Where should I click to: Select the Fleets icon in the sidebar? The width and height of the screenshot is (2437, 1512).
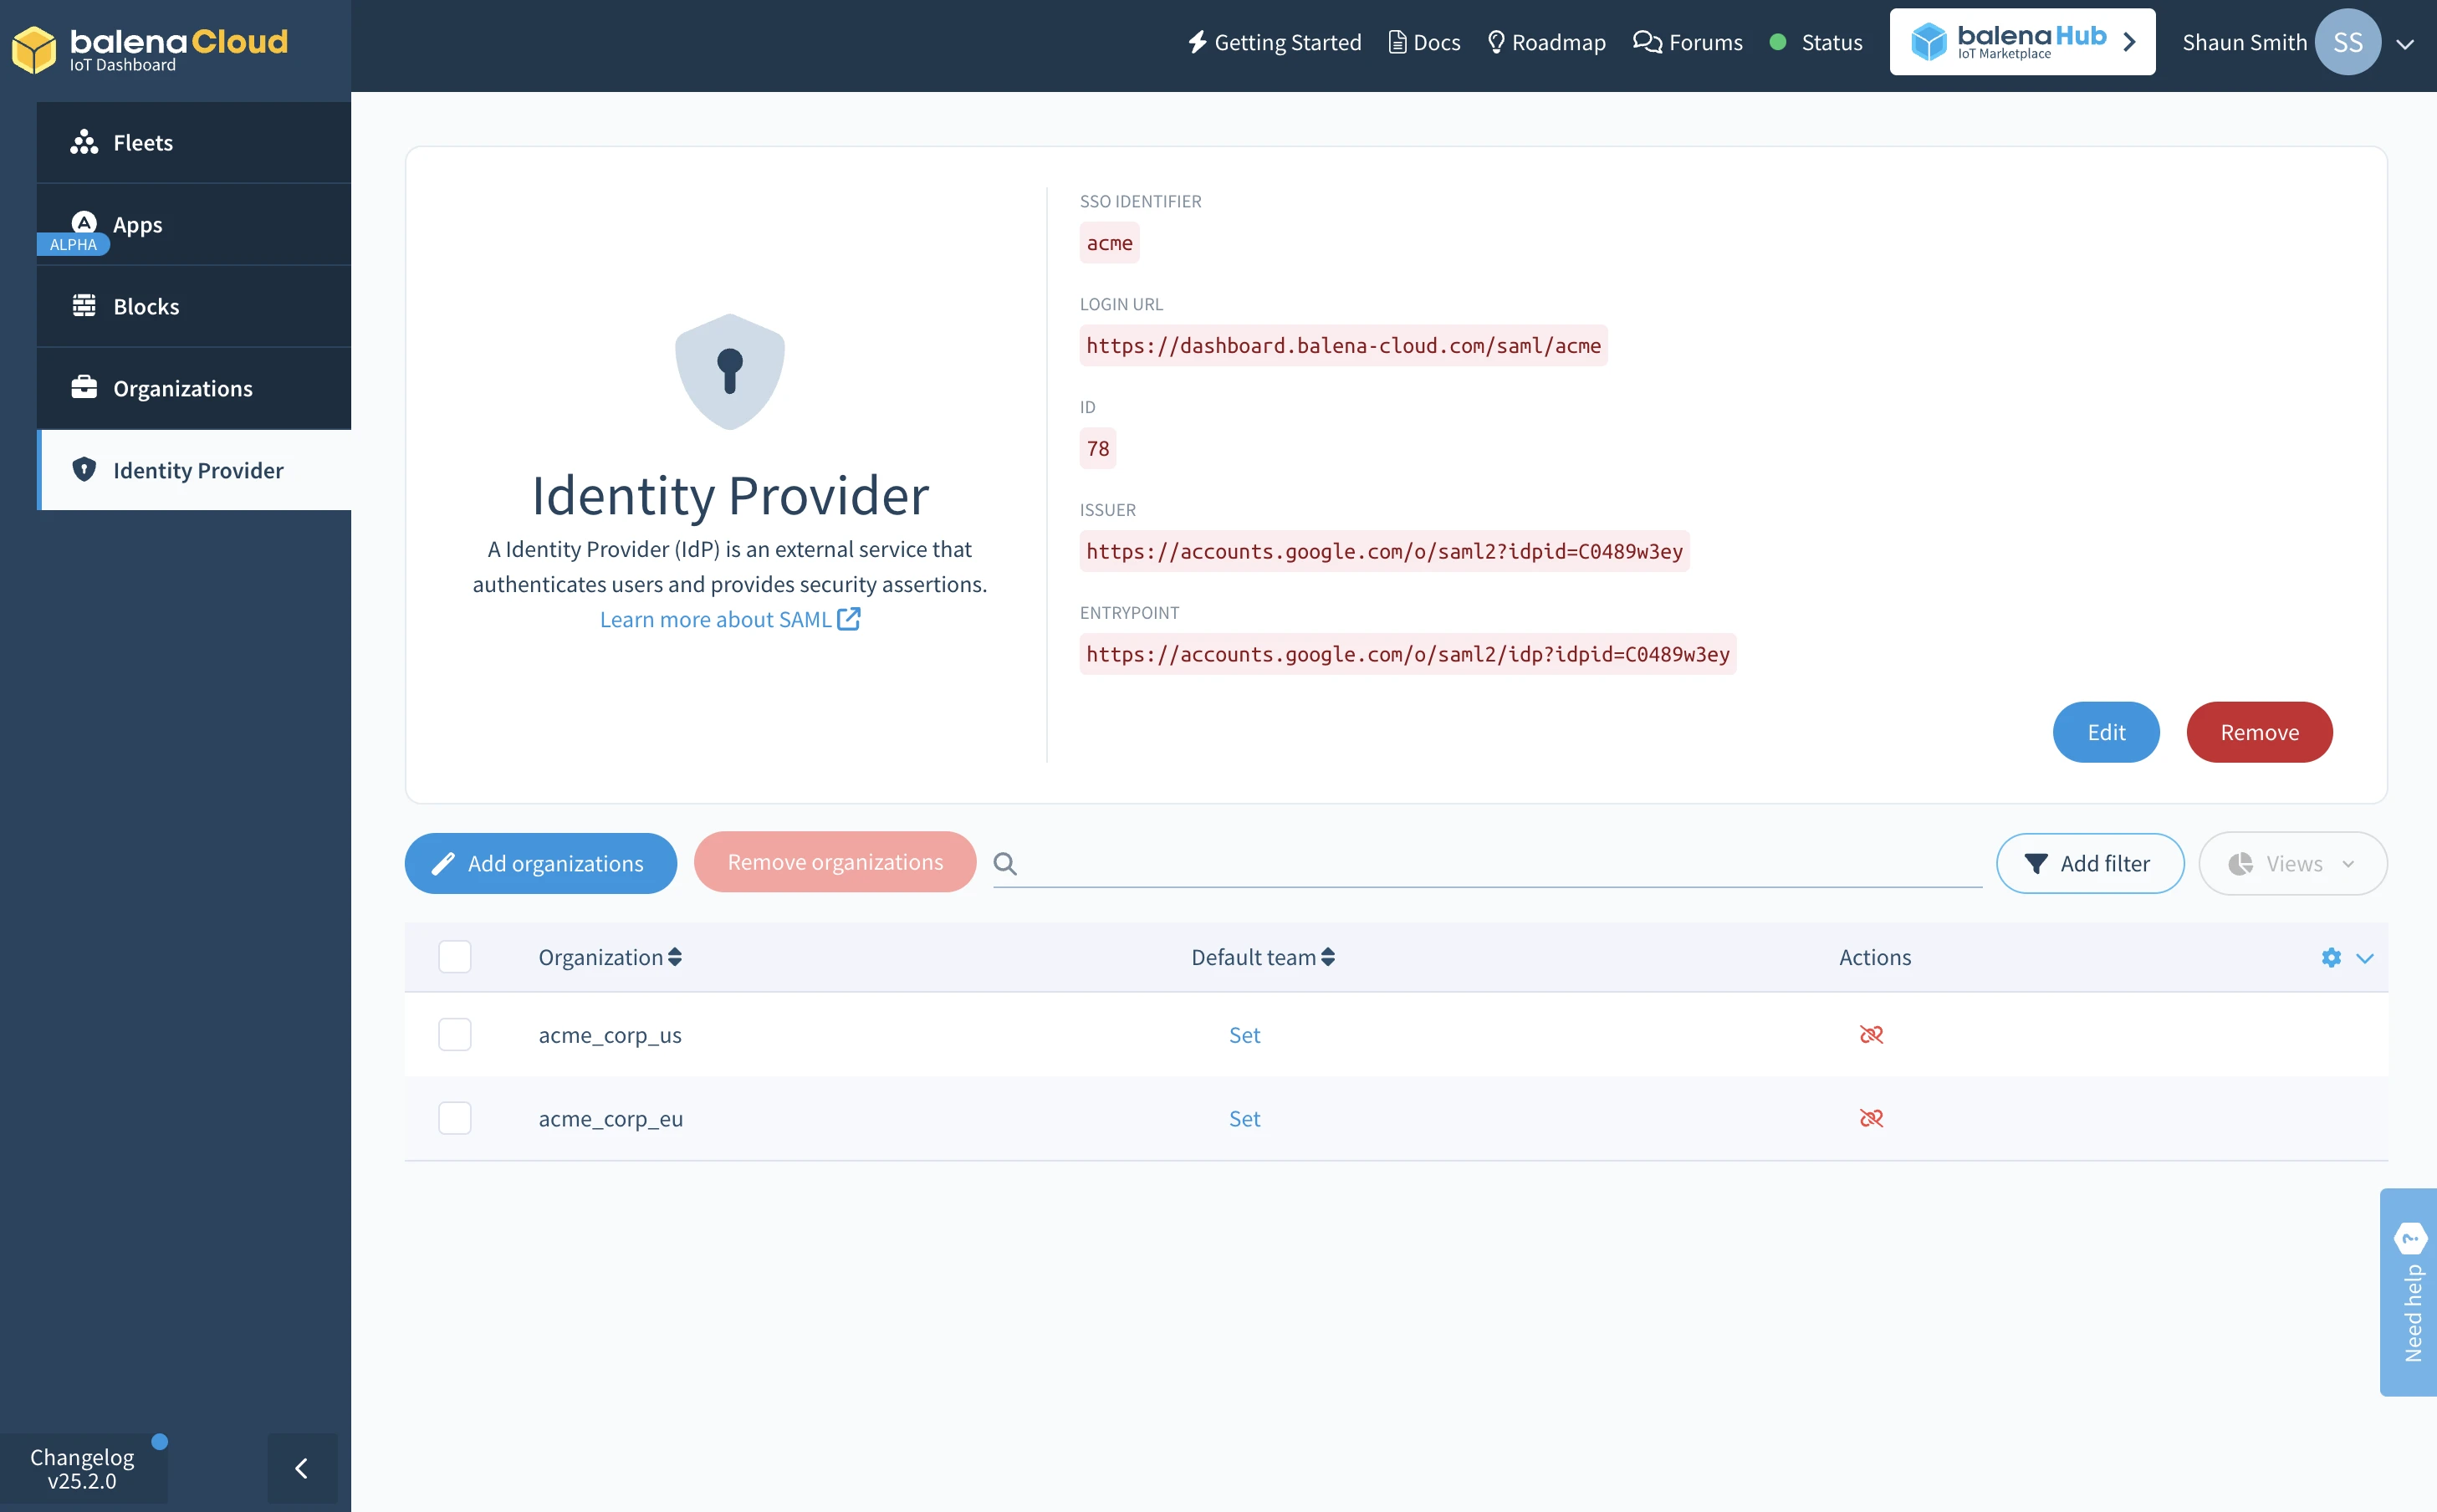click(x=84, y=141)
